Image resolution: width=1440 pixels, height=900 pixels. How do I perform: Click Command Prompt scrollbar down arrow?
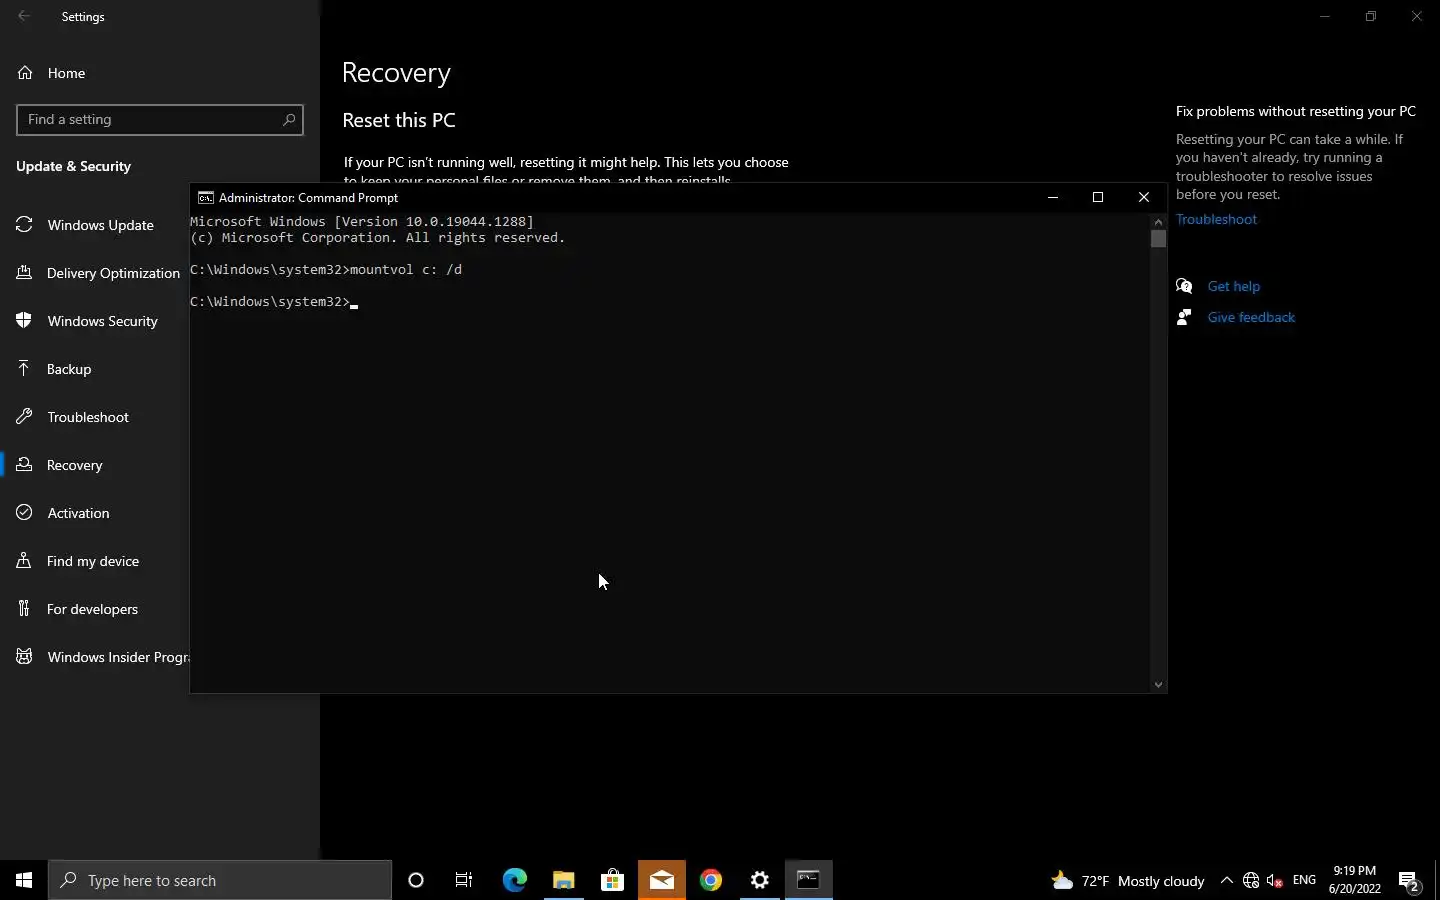pos(1158,685)
